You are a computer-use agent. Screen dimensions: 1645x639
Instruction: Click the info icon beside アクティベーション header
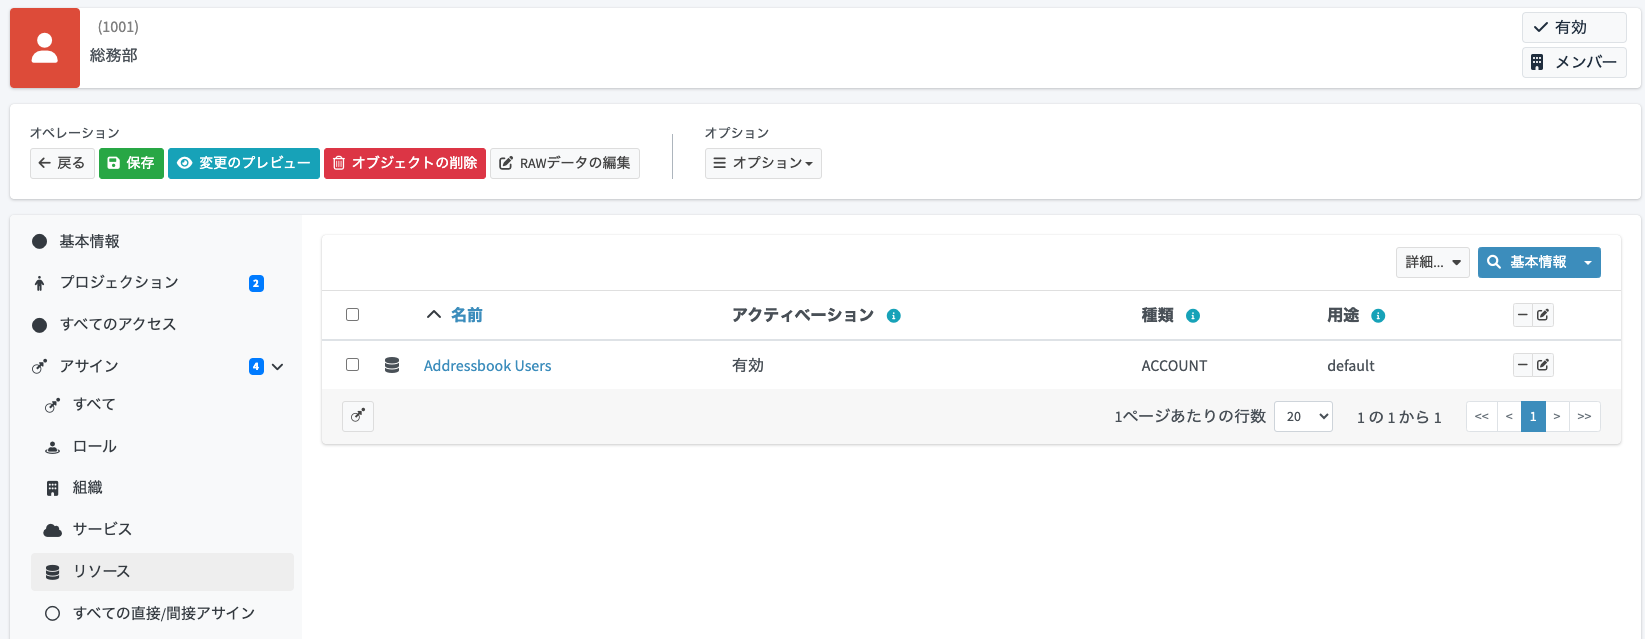(894, 316)
